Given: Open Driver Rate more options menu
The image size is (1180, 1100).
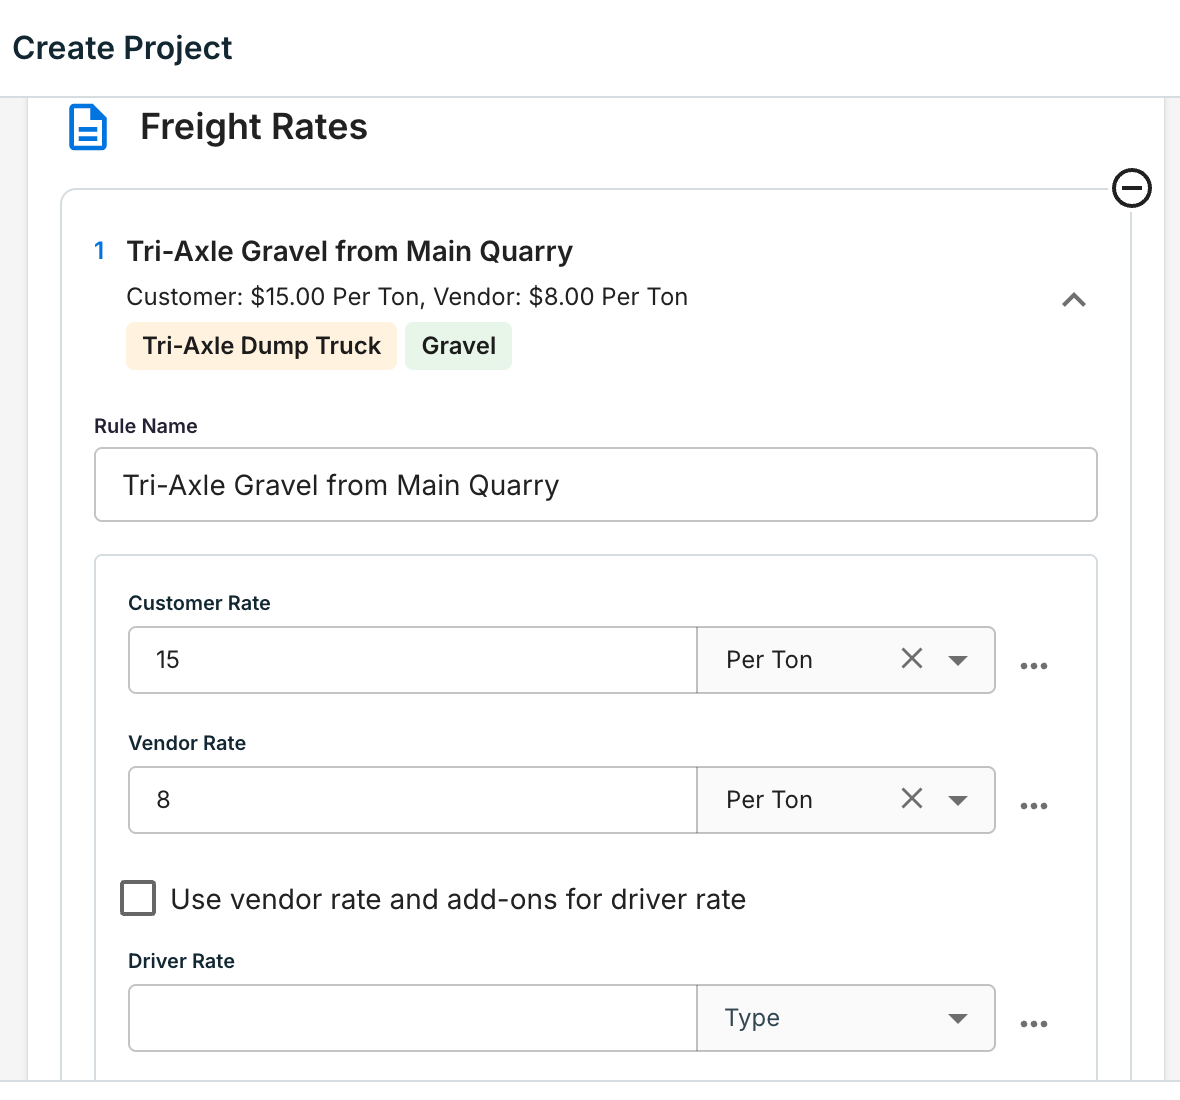Looking at the screenshot, I should [x=1033, y=1024].
